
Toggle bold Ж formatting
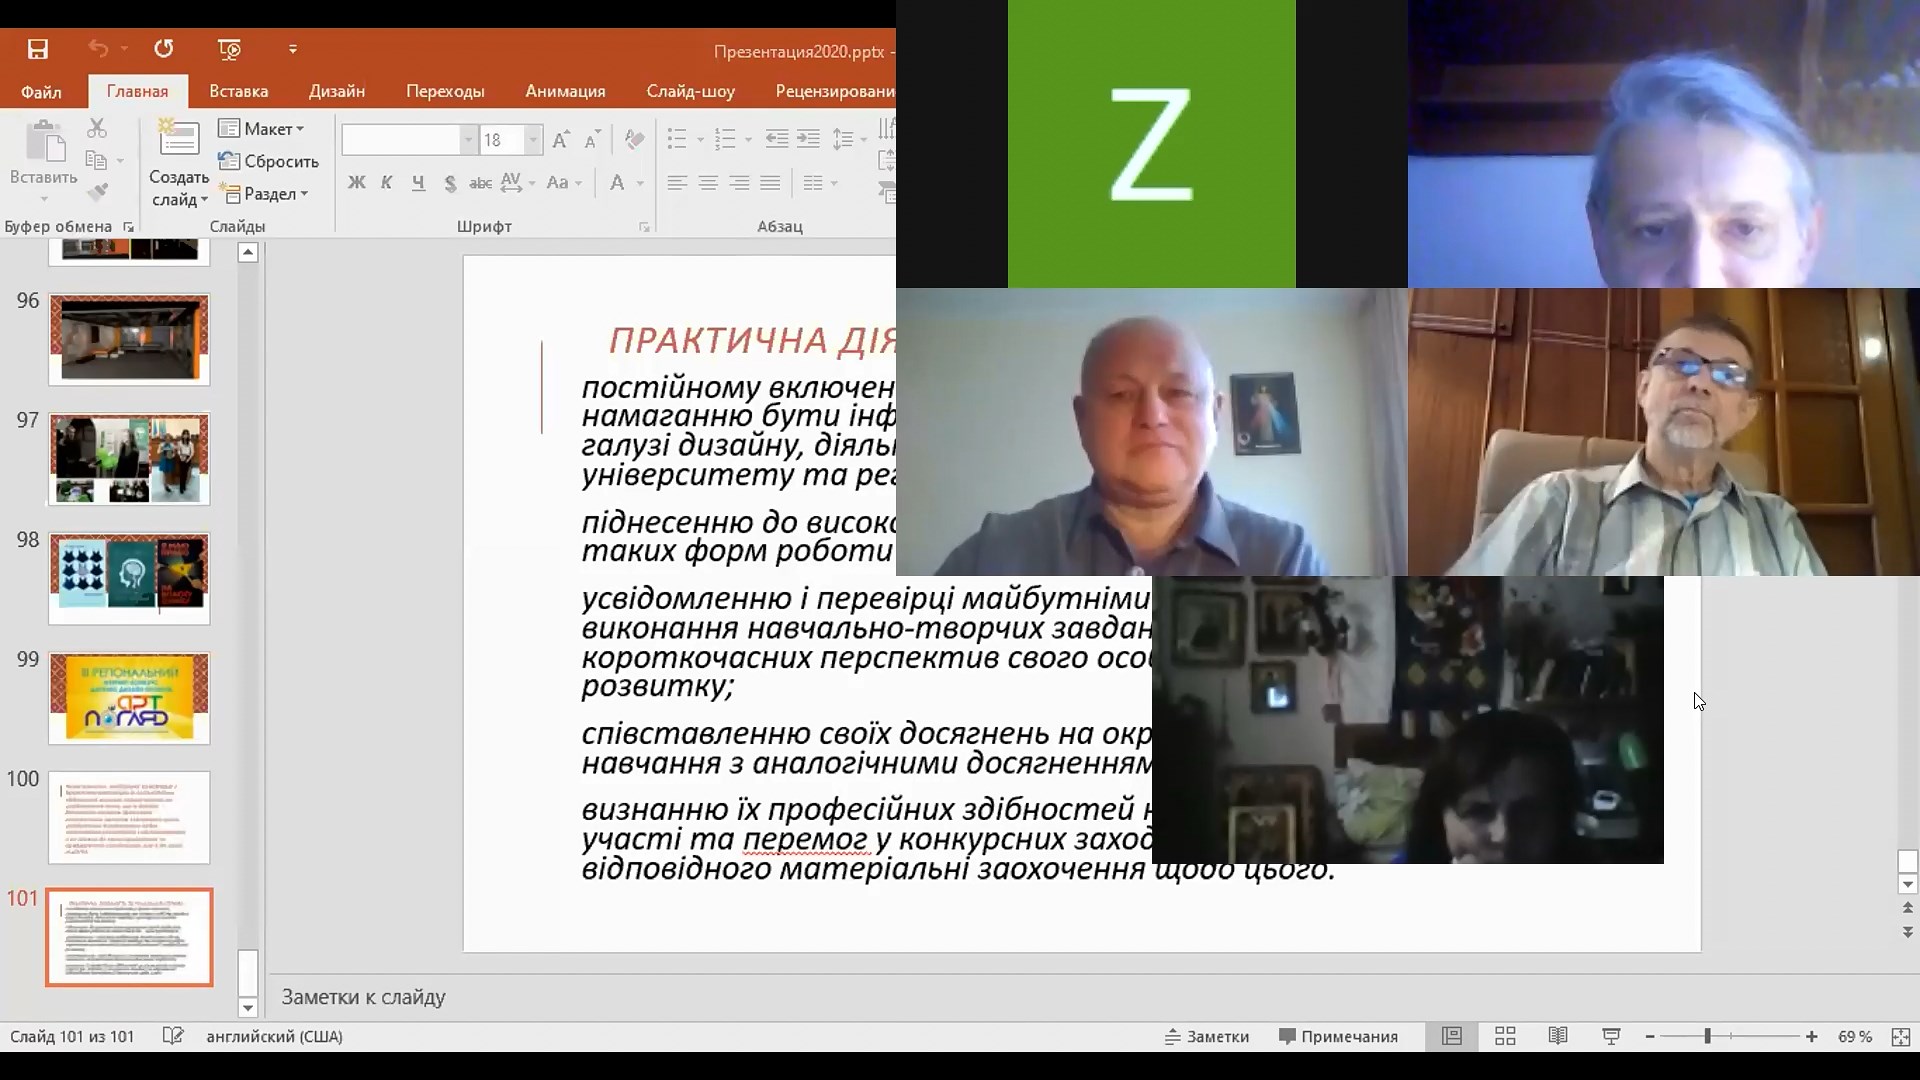(356, 183)
